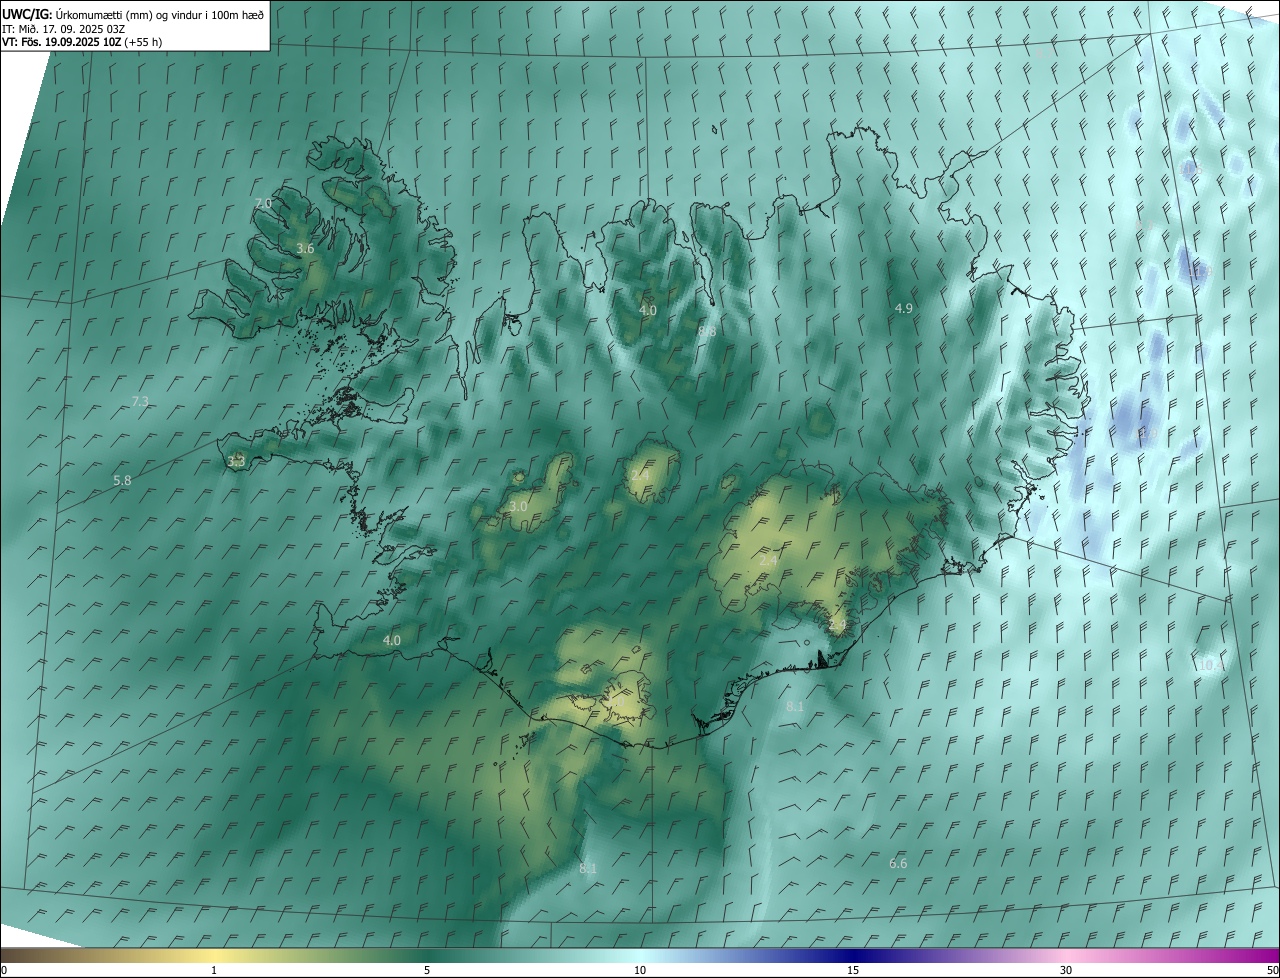Viewport: 1280px width, 978px height.
Task: Select the 8.8 value label
Action: [707, 331]
